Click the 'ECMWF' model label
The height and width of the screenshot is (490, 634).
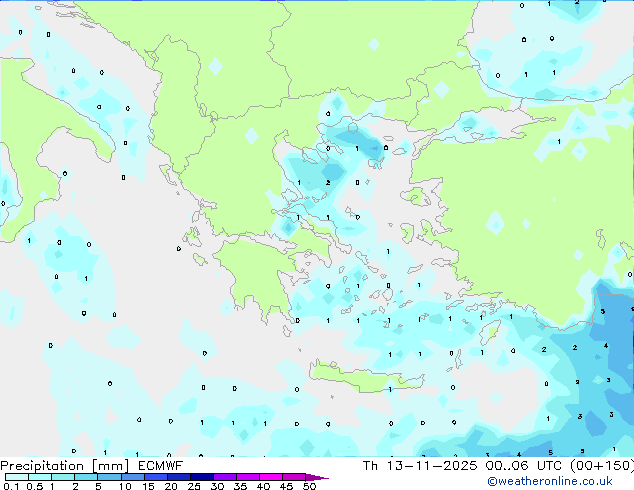coord(160,466)
